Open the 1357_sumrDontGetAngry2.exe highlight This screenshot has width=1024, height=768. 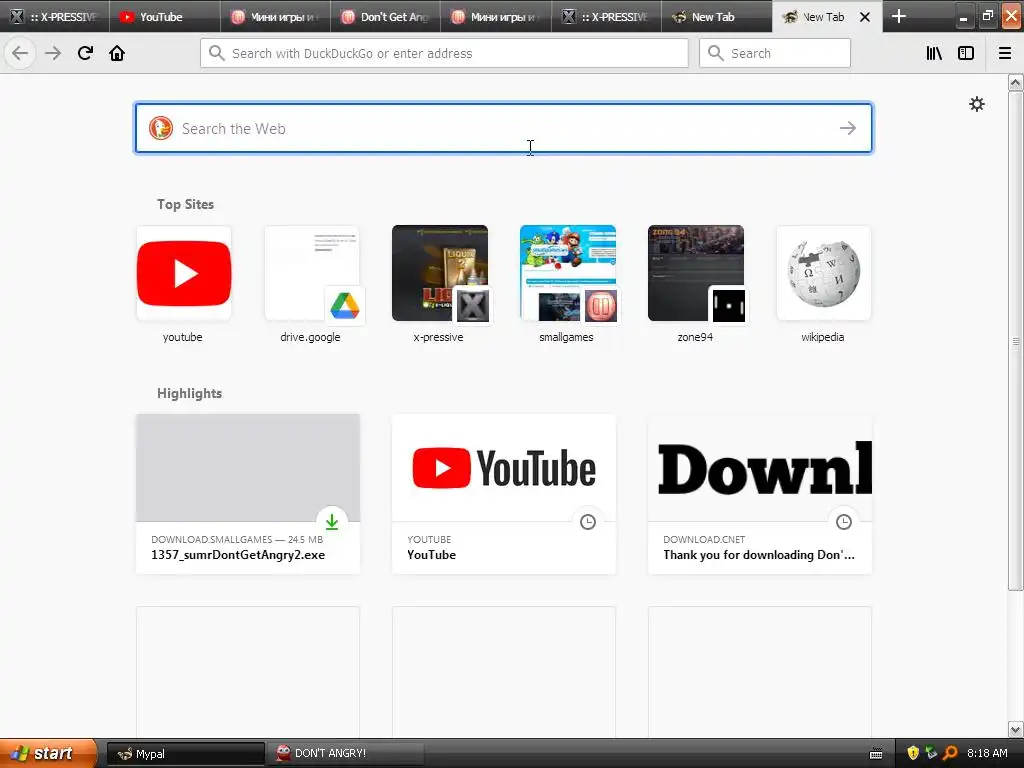coord(248,494)
